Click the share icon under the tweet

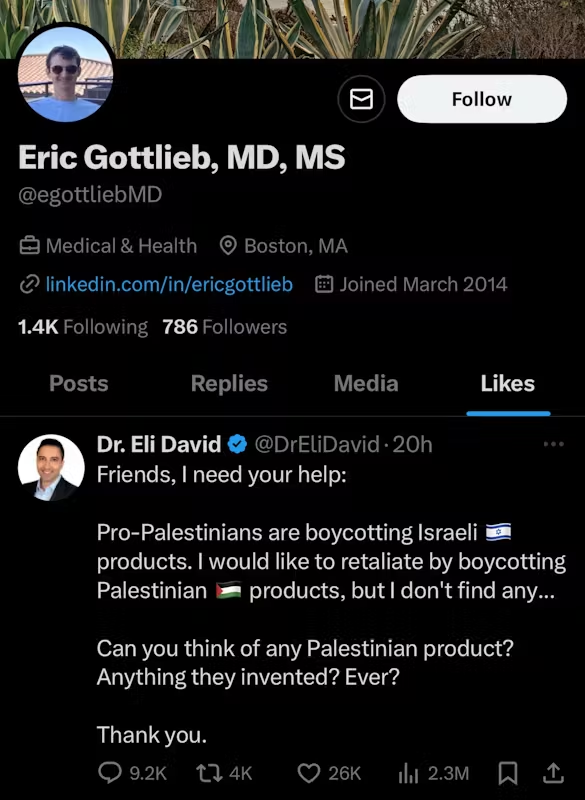click(x=554, y=772)
